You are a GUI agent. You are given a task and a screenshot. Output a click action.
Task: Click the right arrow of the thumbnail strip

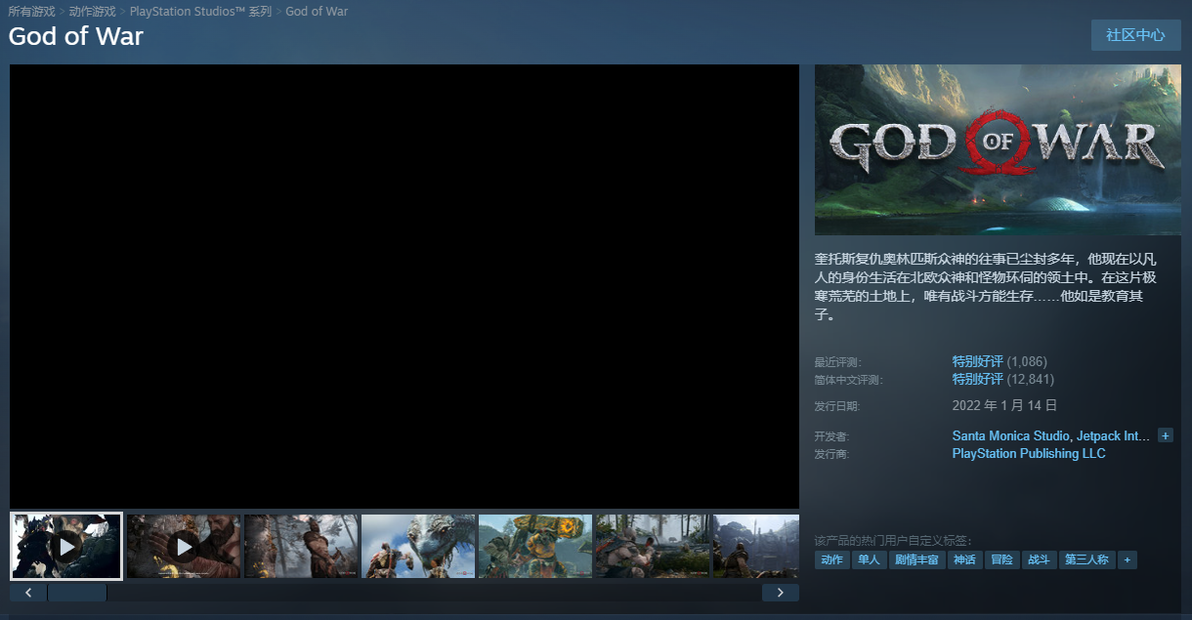(x=780, y=593)
